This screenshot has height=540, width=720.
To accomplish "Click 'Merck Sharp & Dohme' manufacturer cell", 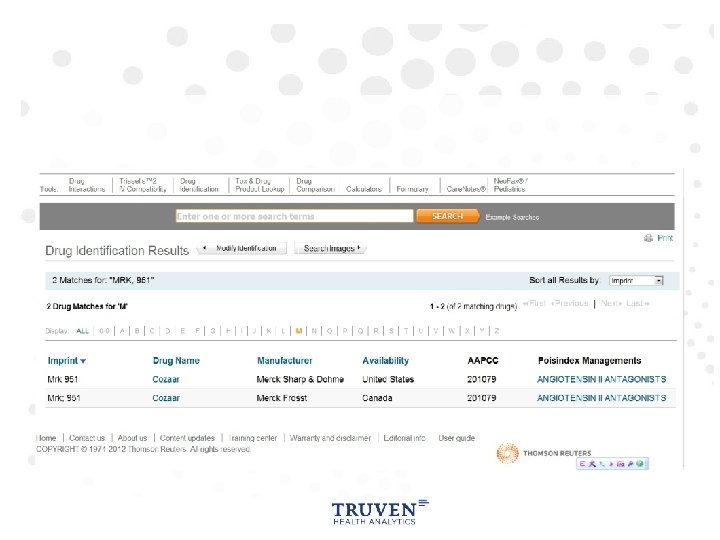I will pyautogui.click(x=300, y=379).
